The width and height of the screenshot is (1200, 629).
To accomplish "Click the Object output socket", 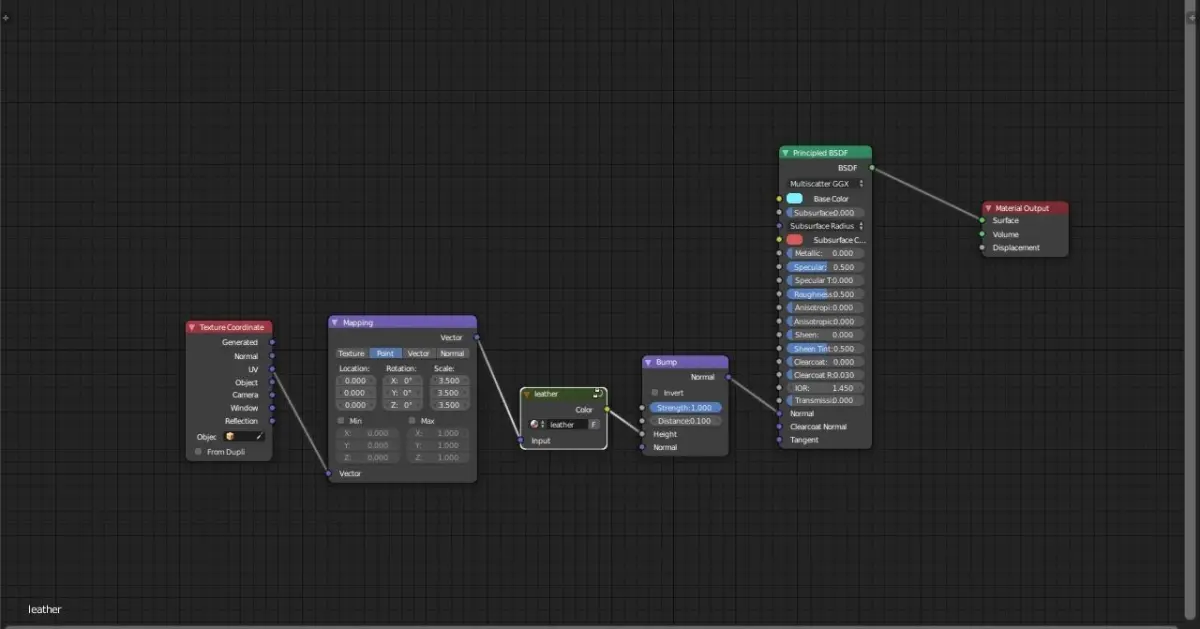I will click(272, 382).
